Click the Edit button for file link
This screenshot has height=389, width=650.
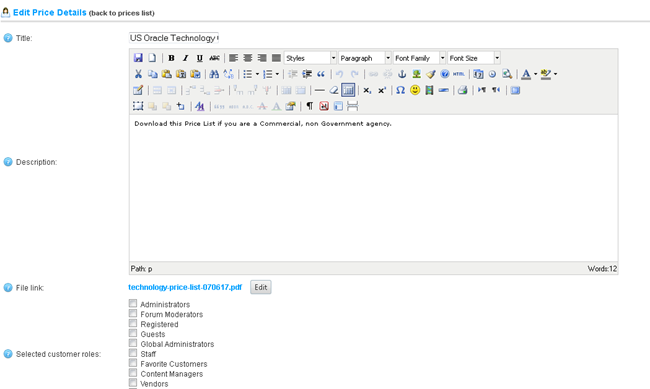click(x=261, y=287)
